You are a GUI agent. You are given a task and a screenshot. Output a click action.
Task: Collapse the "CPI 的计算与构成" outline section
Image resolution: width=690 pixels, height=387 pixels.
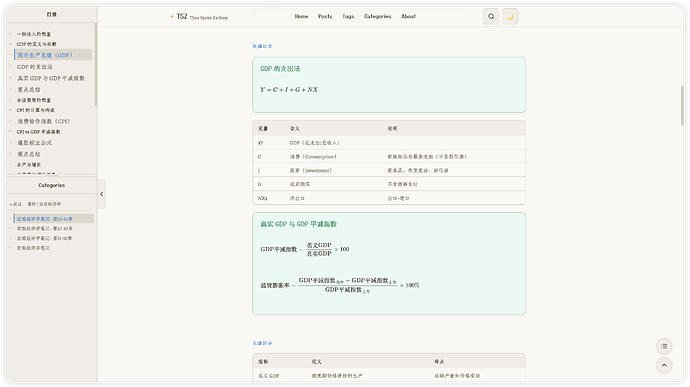11,110
